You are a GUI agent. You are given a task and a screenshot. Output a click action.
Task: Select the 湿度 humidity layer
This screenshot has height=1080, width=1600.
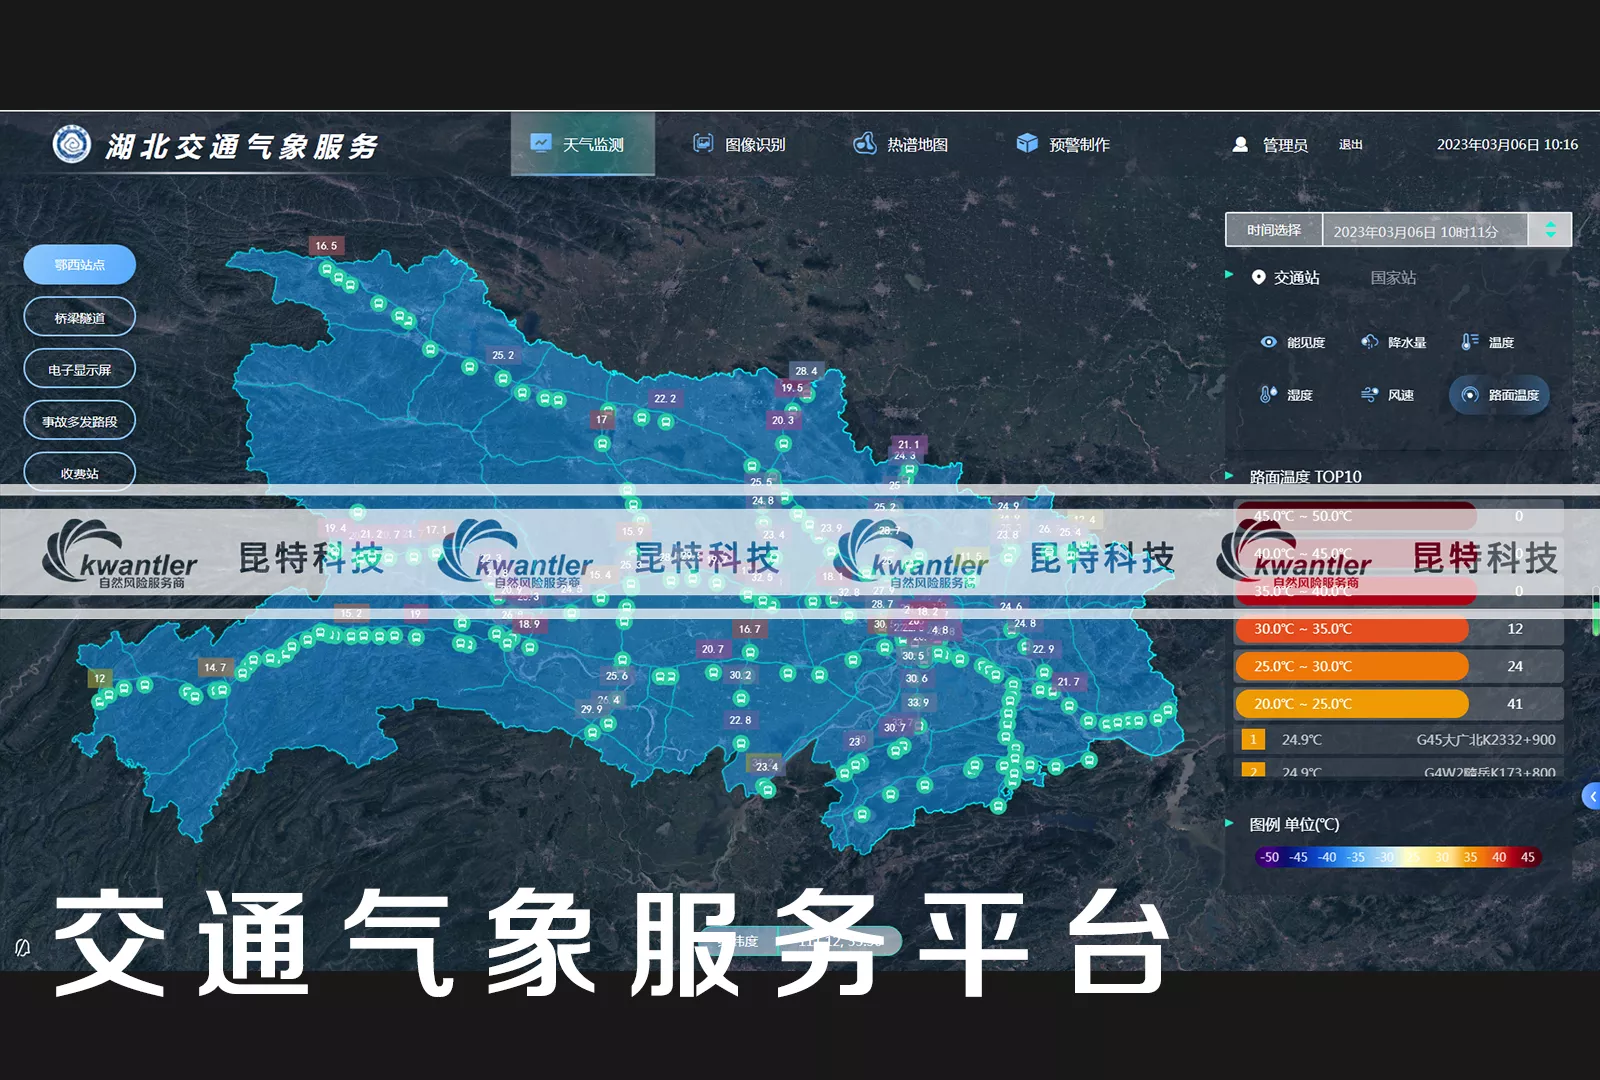1286,395
